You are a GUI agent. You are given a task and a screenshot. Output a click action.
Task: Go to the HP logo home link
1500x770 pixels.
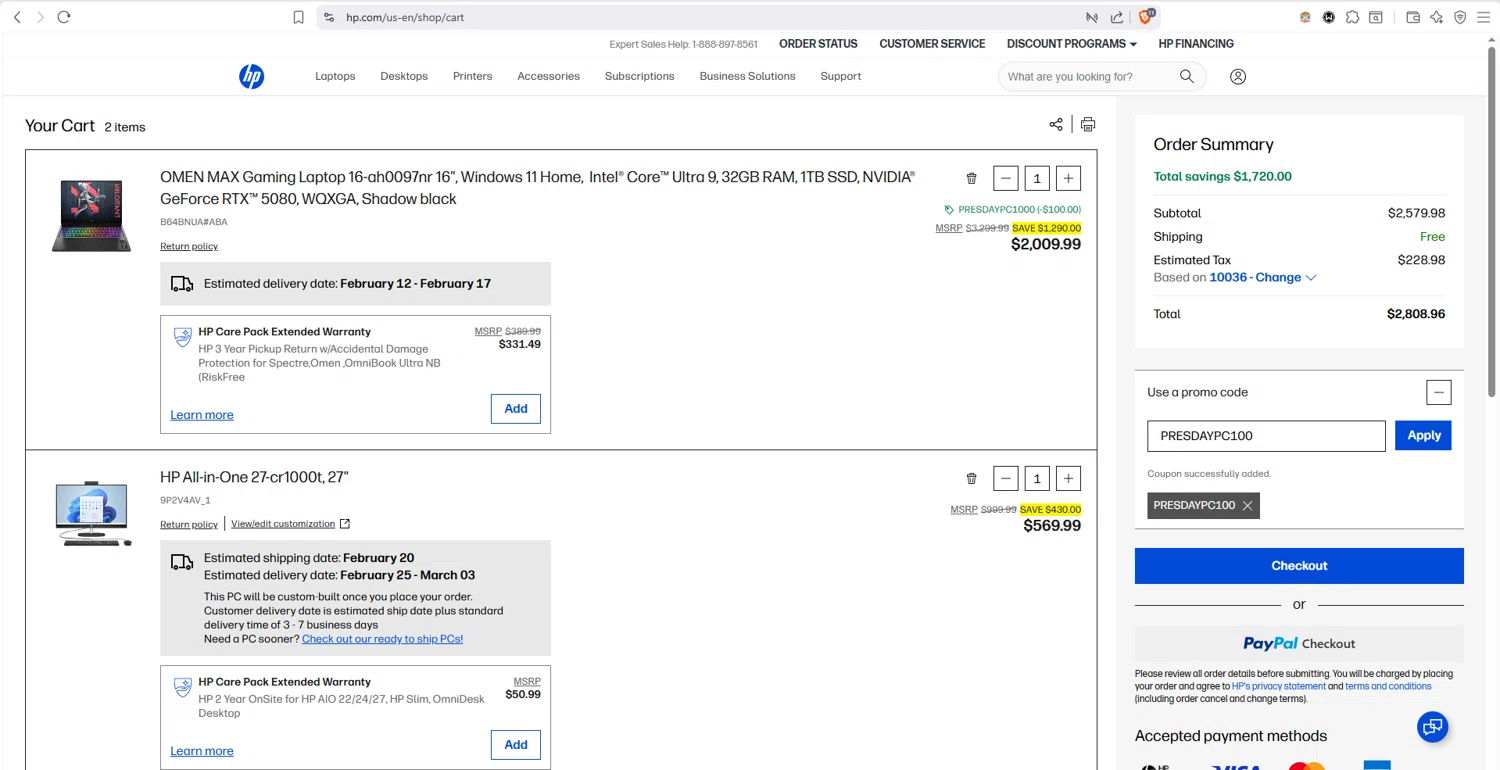click(x=252, y=76)
